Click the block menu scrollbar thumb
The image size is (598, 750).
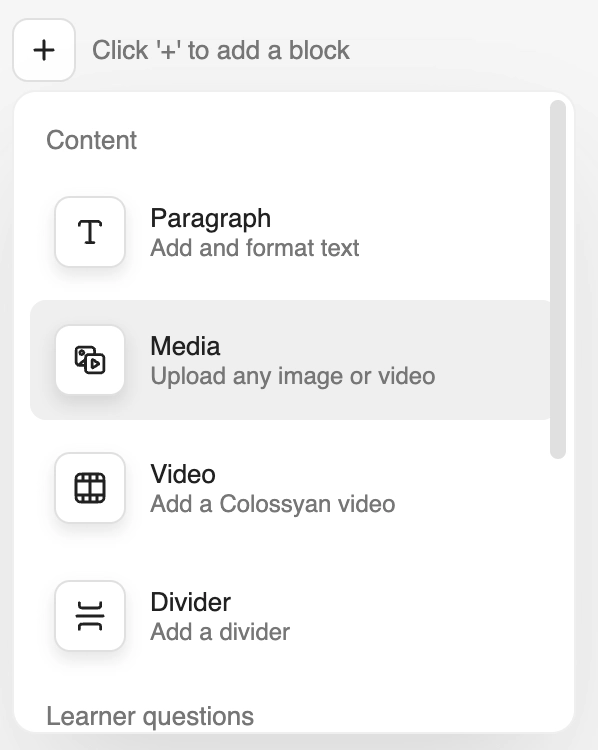point(558,279)
